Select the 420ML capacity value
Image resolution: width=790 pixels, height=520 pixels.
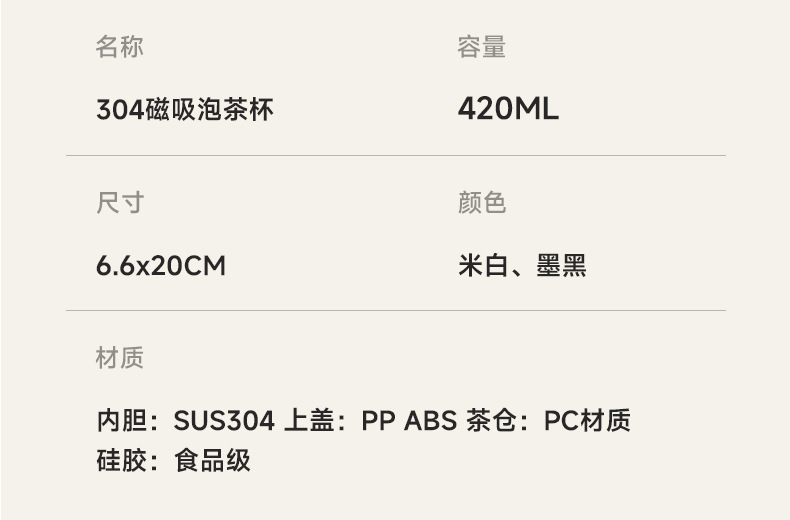[x=508, y=109]
